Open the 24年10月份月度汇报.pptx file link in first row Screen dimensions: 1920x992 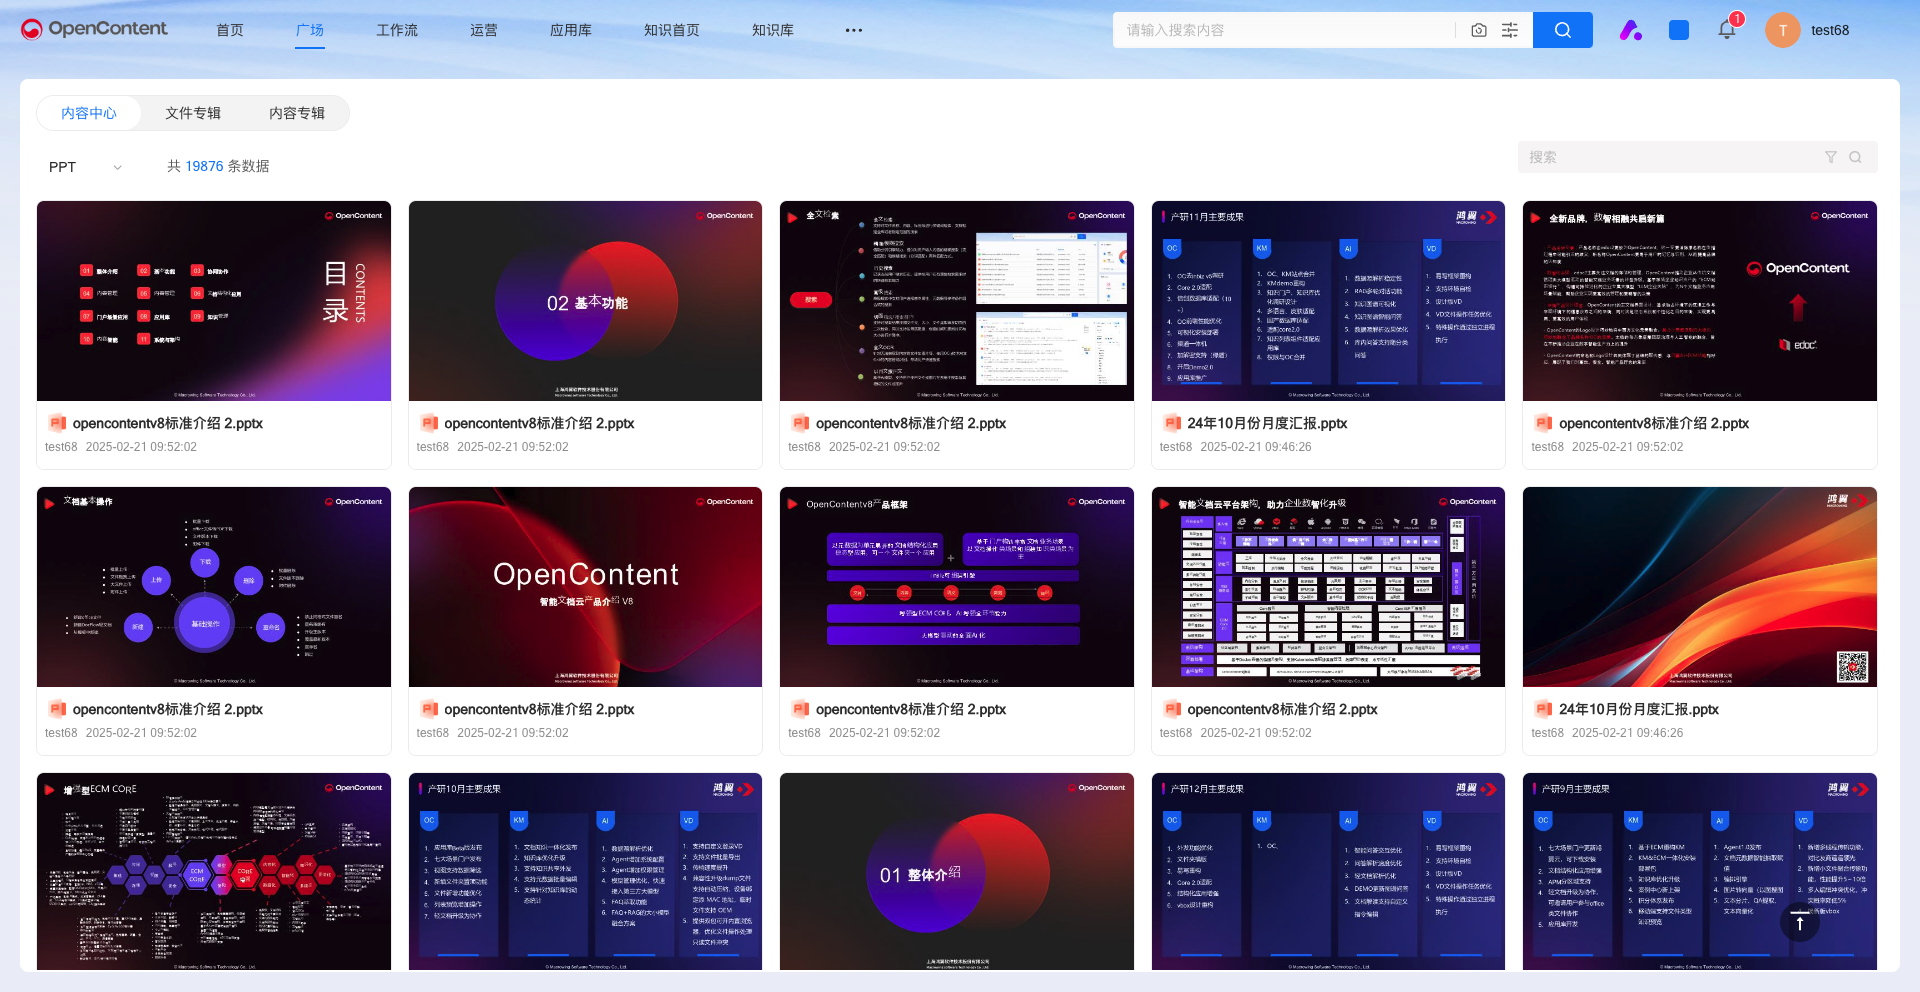pos(1266,423)
